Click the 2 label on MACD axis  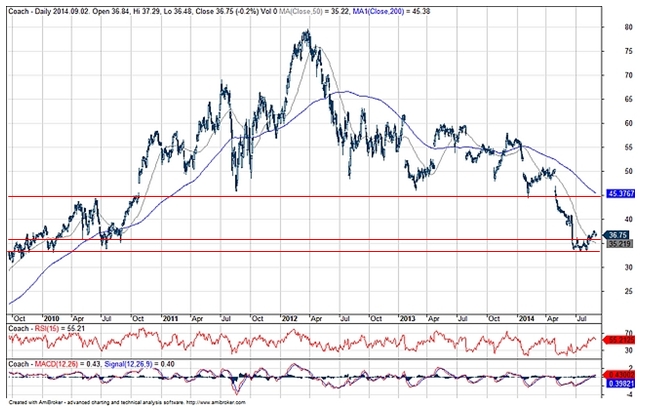pos(631,368)
